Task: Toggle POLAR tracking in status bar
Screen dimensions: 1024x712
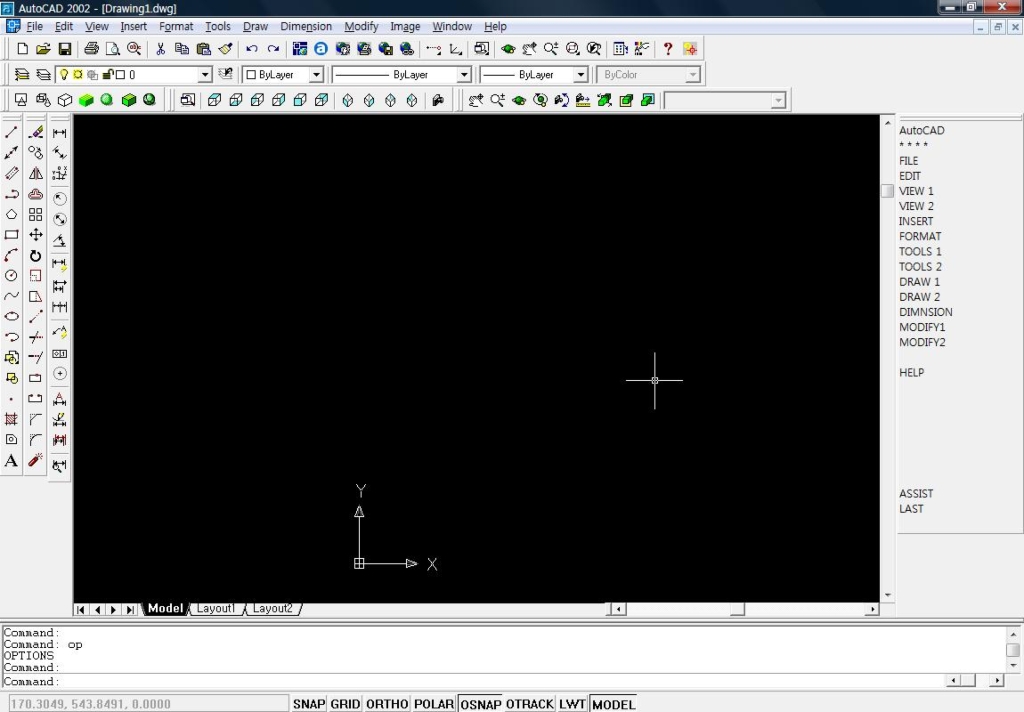Action: click(x=434, y=704)
